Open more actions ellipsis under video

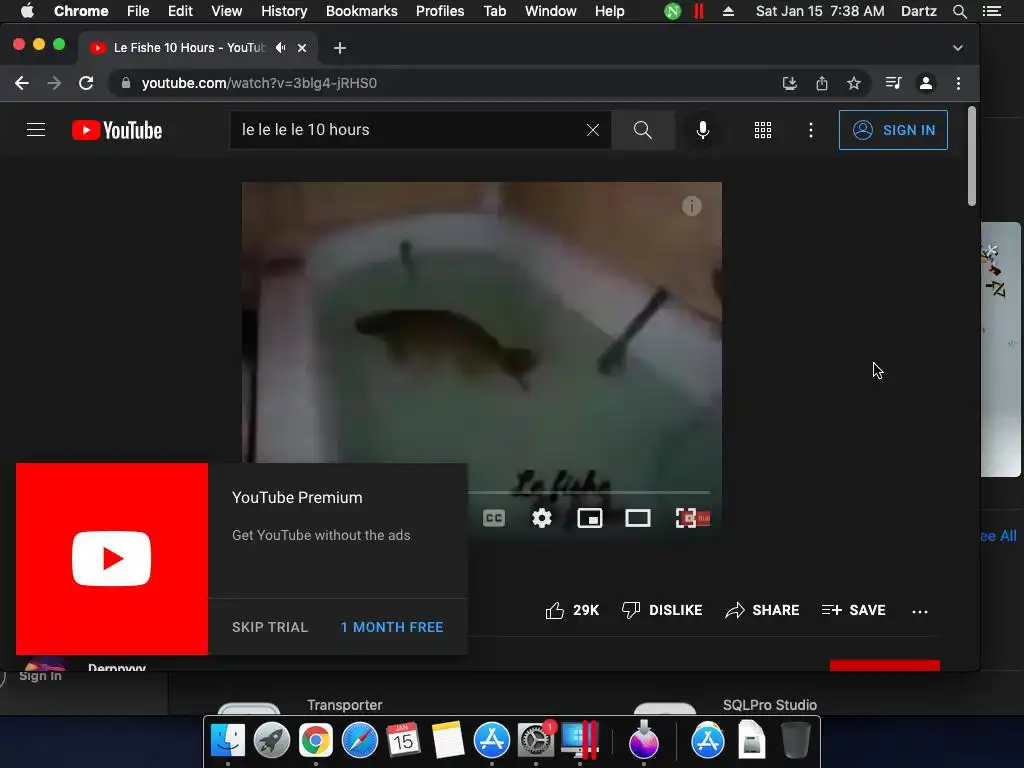(x=920, y=612)
